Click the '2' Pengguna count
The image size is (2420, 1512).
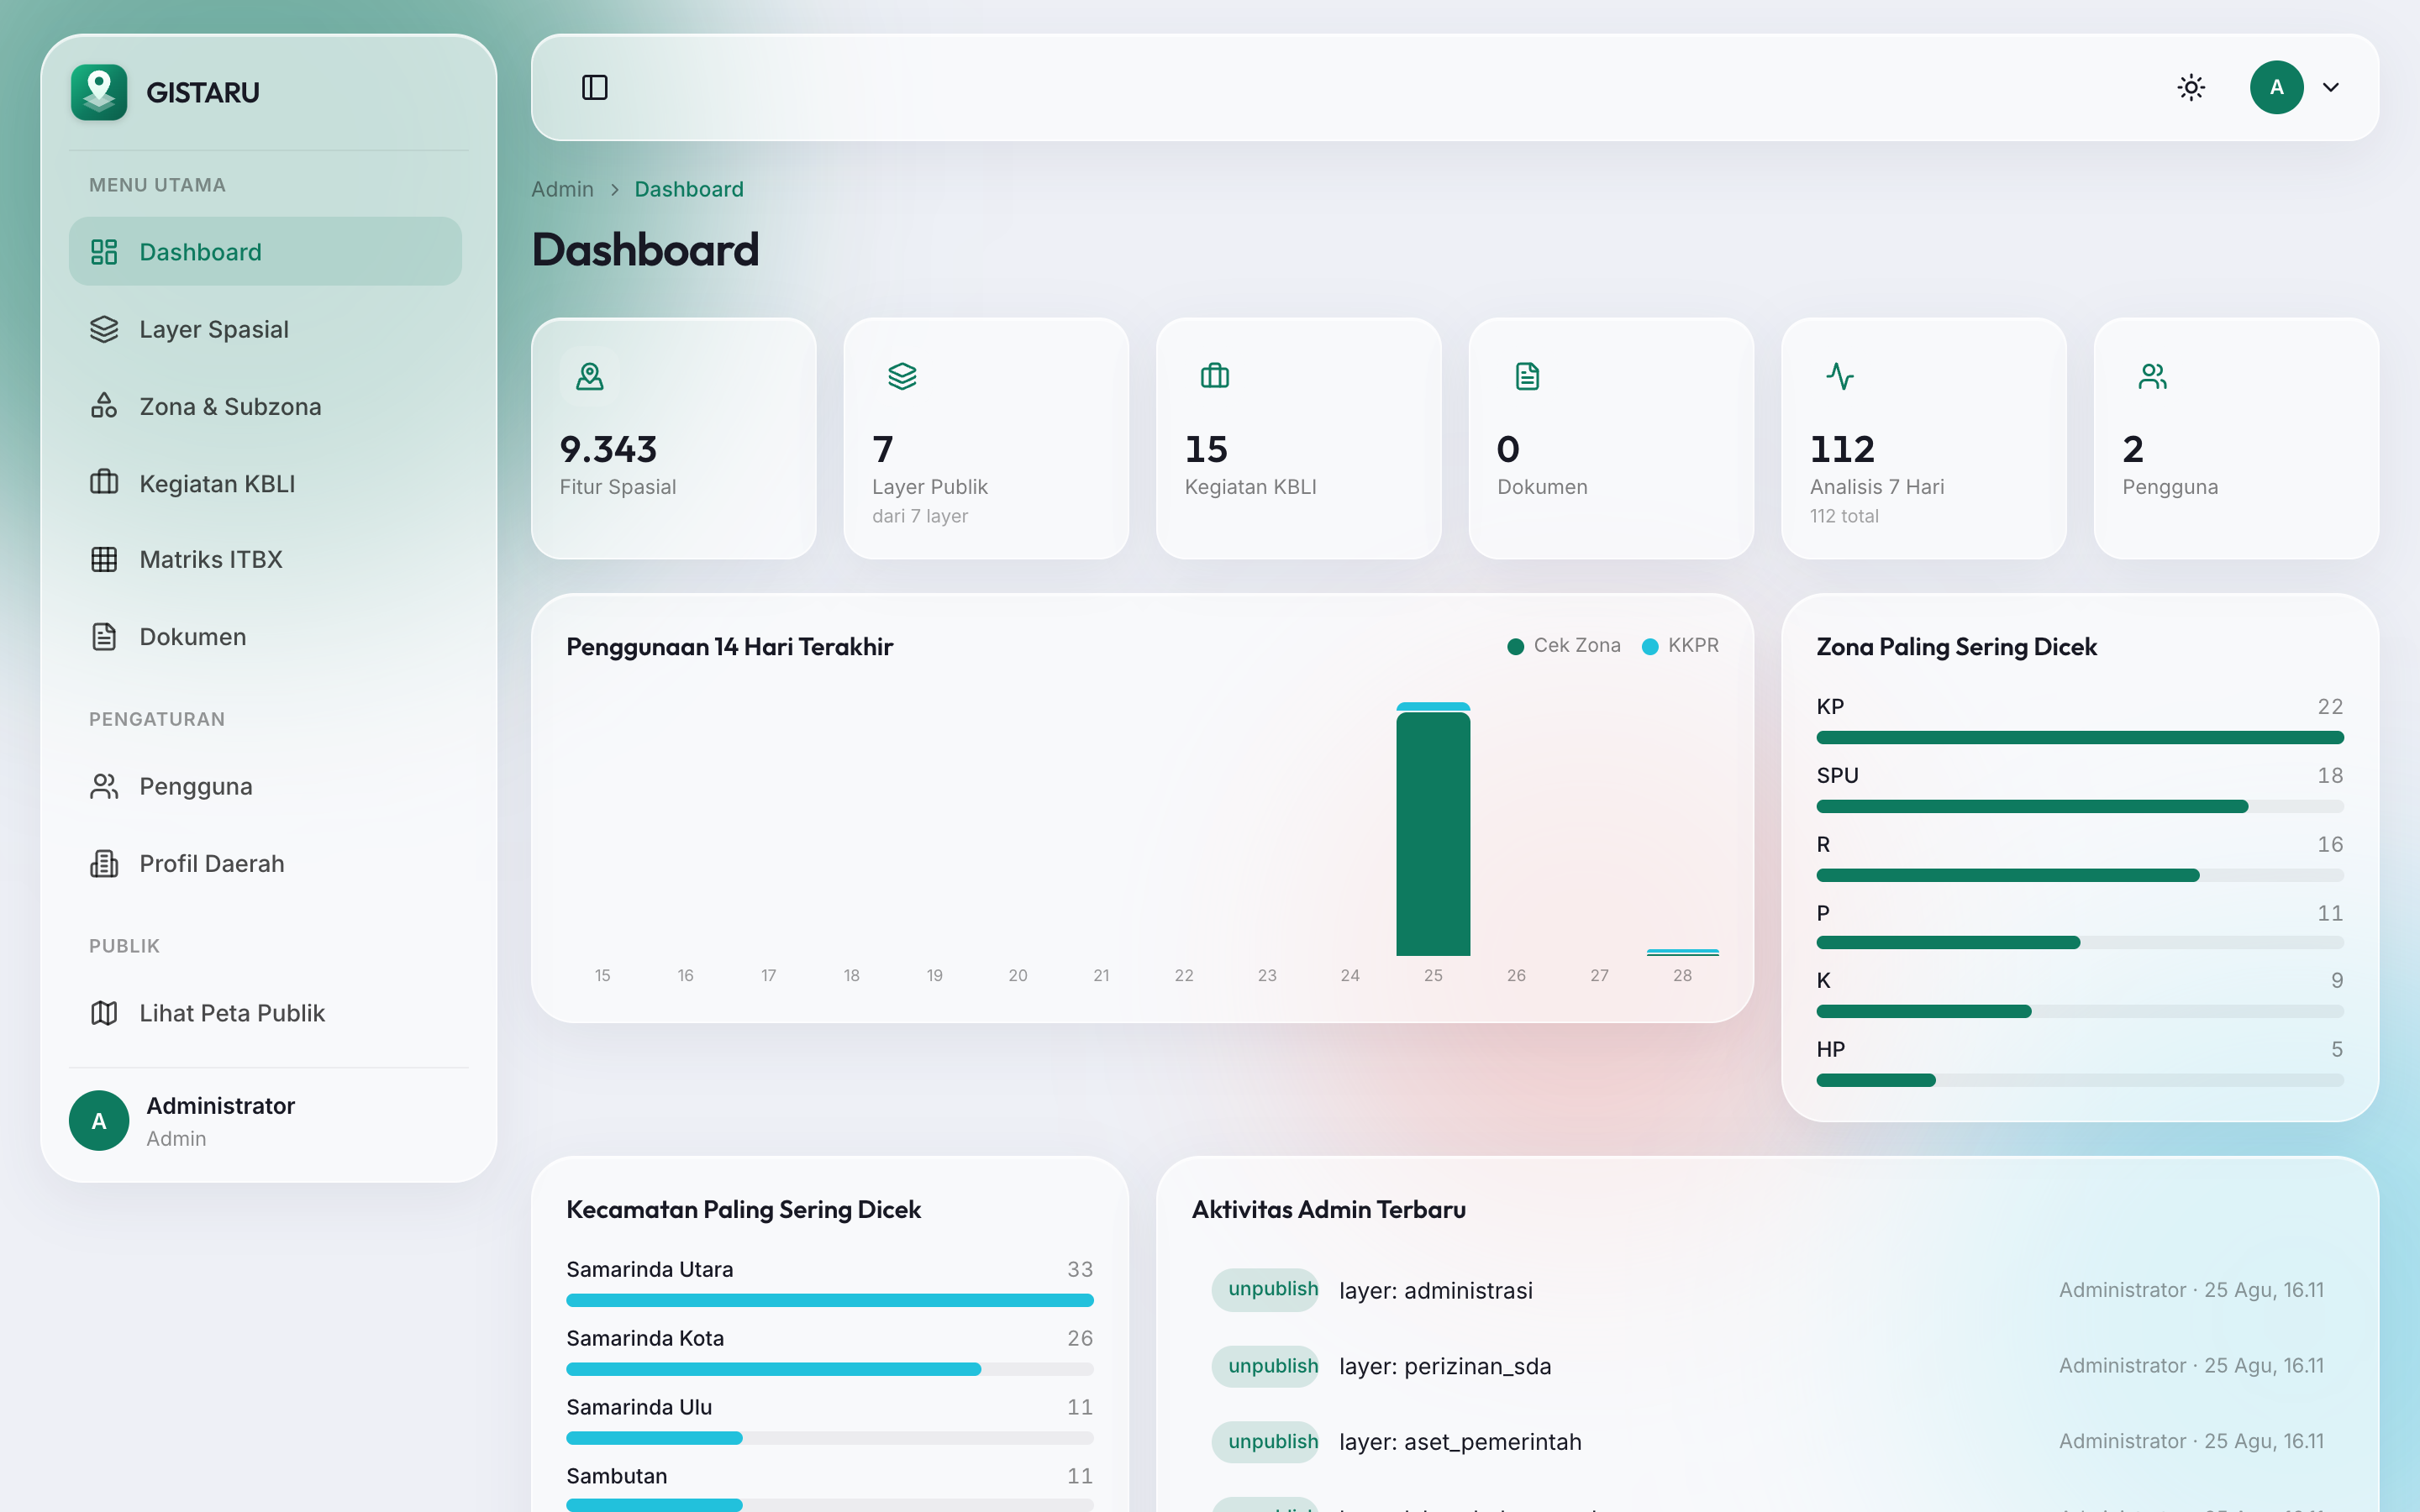click(x=2133, y=449)
